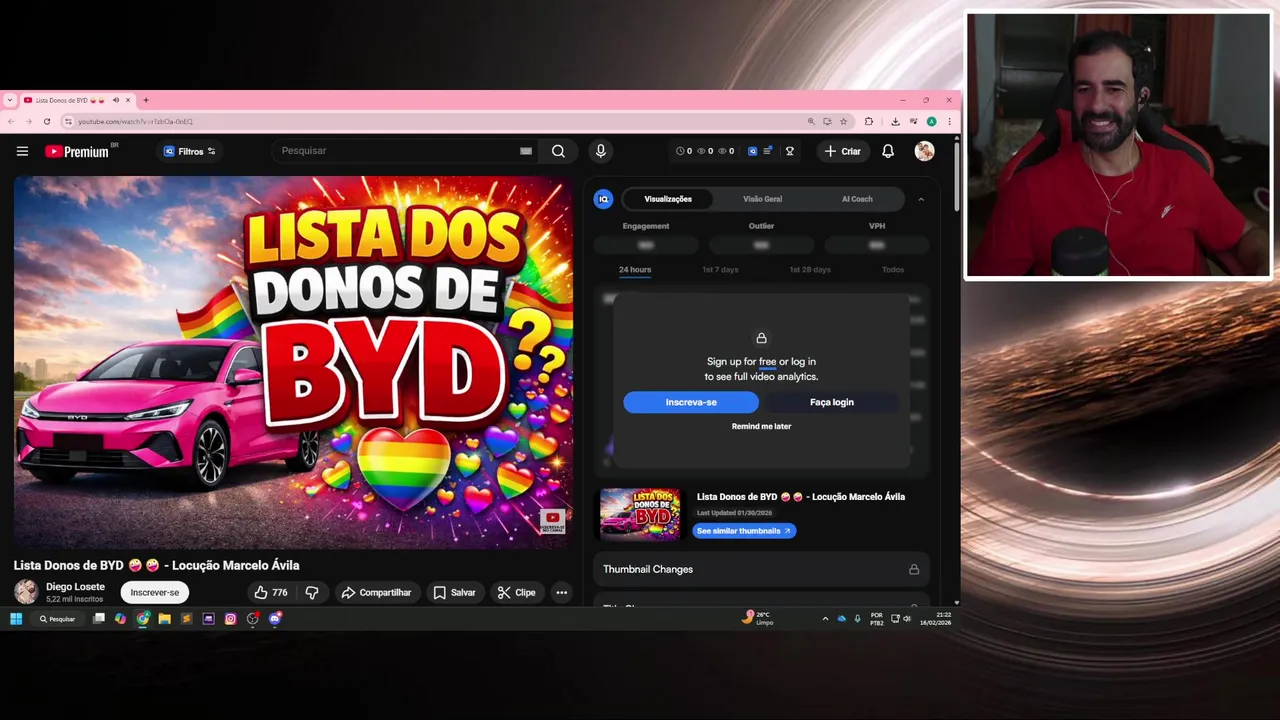Open the Windows Start menu
Screen dimensions: 1280x720
[16, 619]
